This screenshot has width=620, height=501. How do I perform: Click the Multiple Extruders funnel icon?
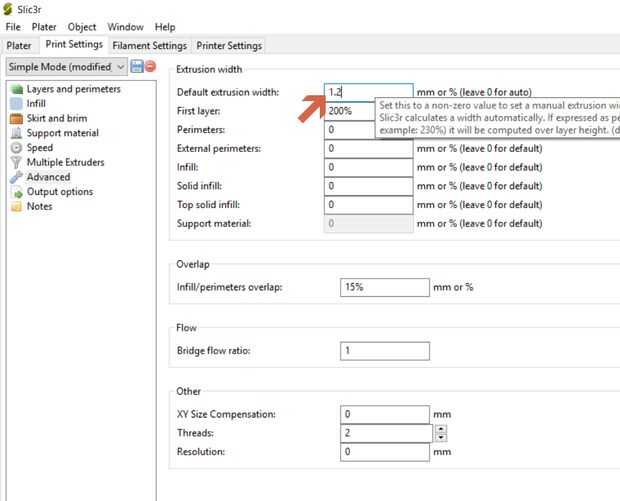(16, 162)
